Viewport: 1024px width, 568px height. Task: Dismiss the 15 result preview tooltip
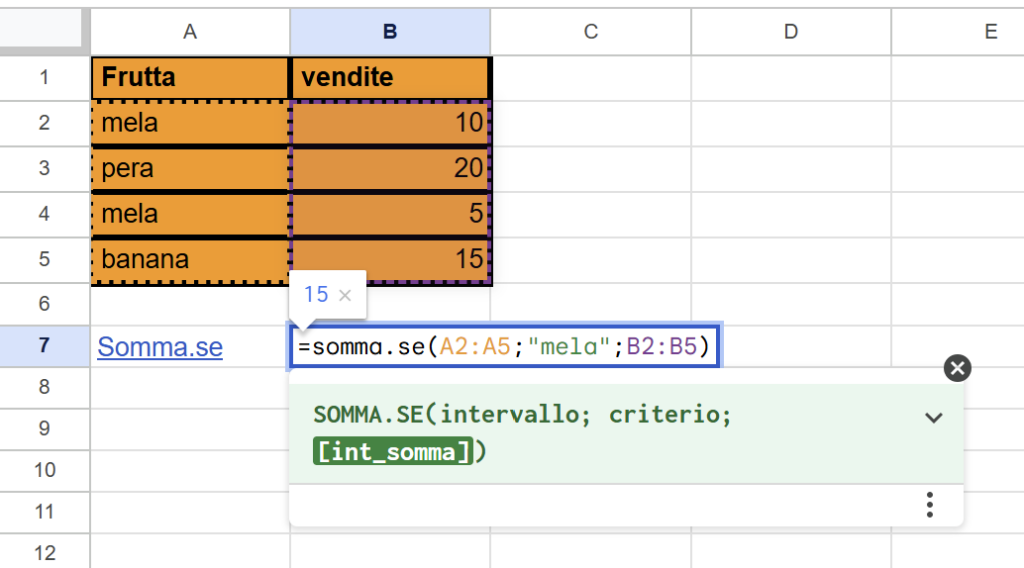point(345,295)
